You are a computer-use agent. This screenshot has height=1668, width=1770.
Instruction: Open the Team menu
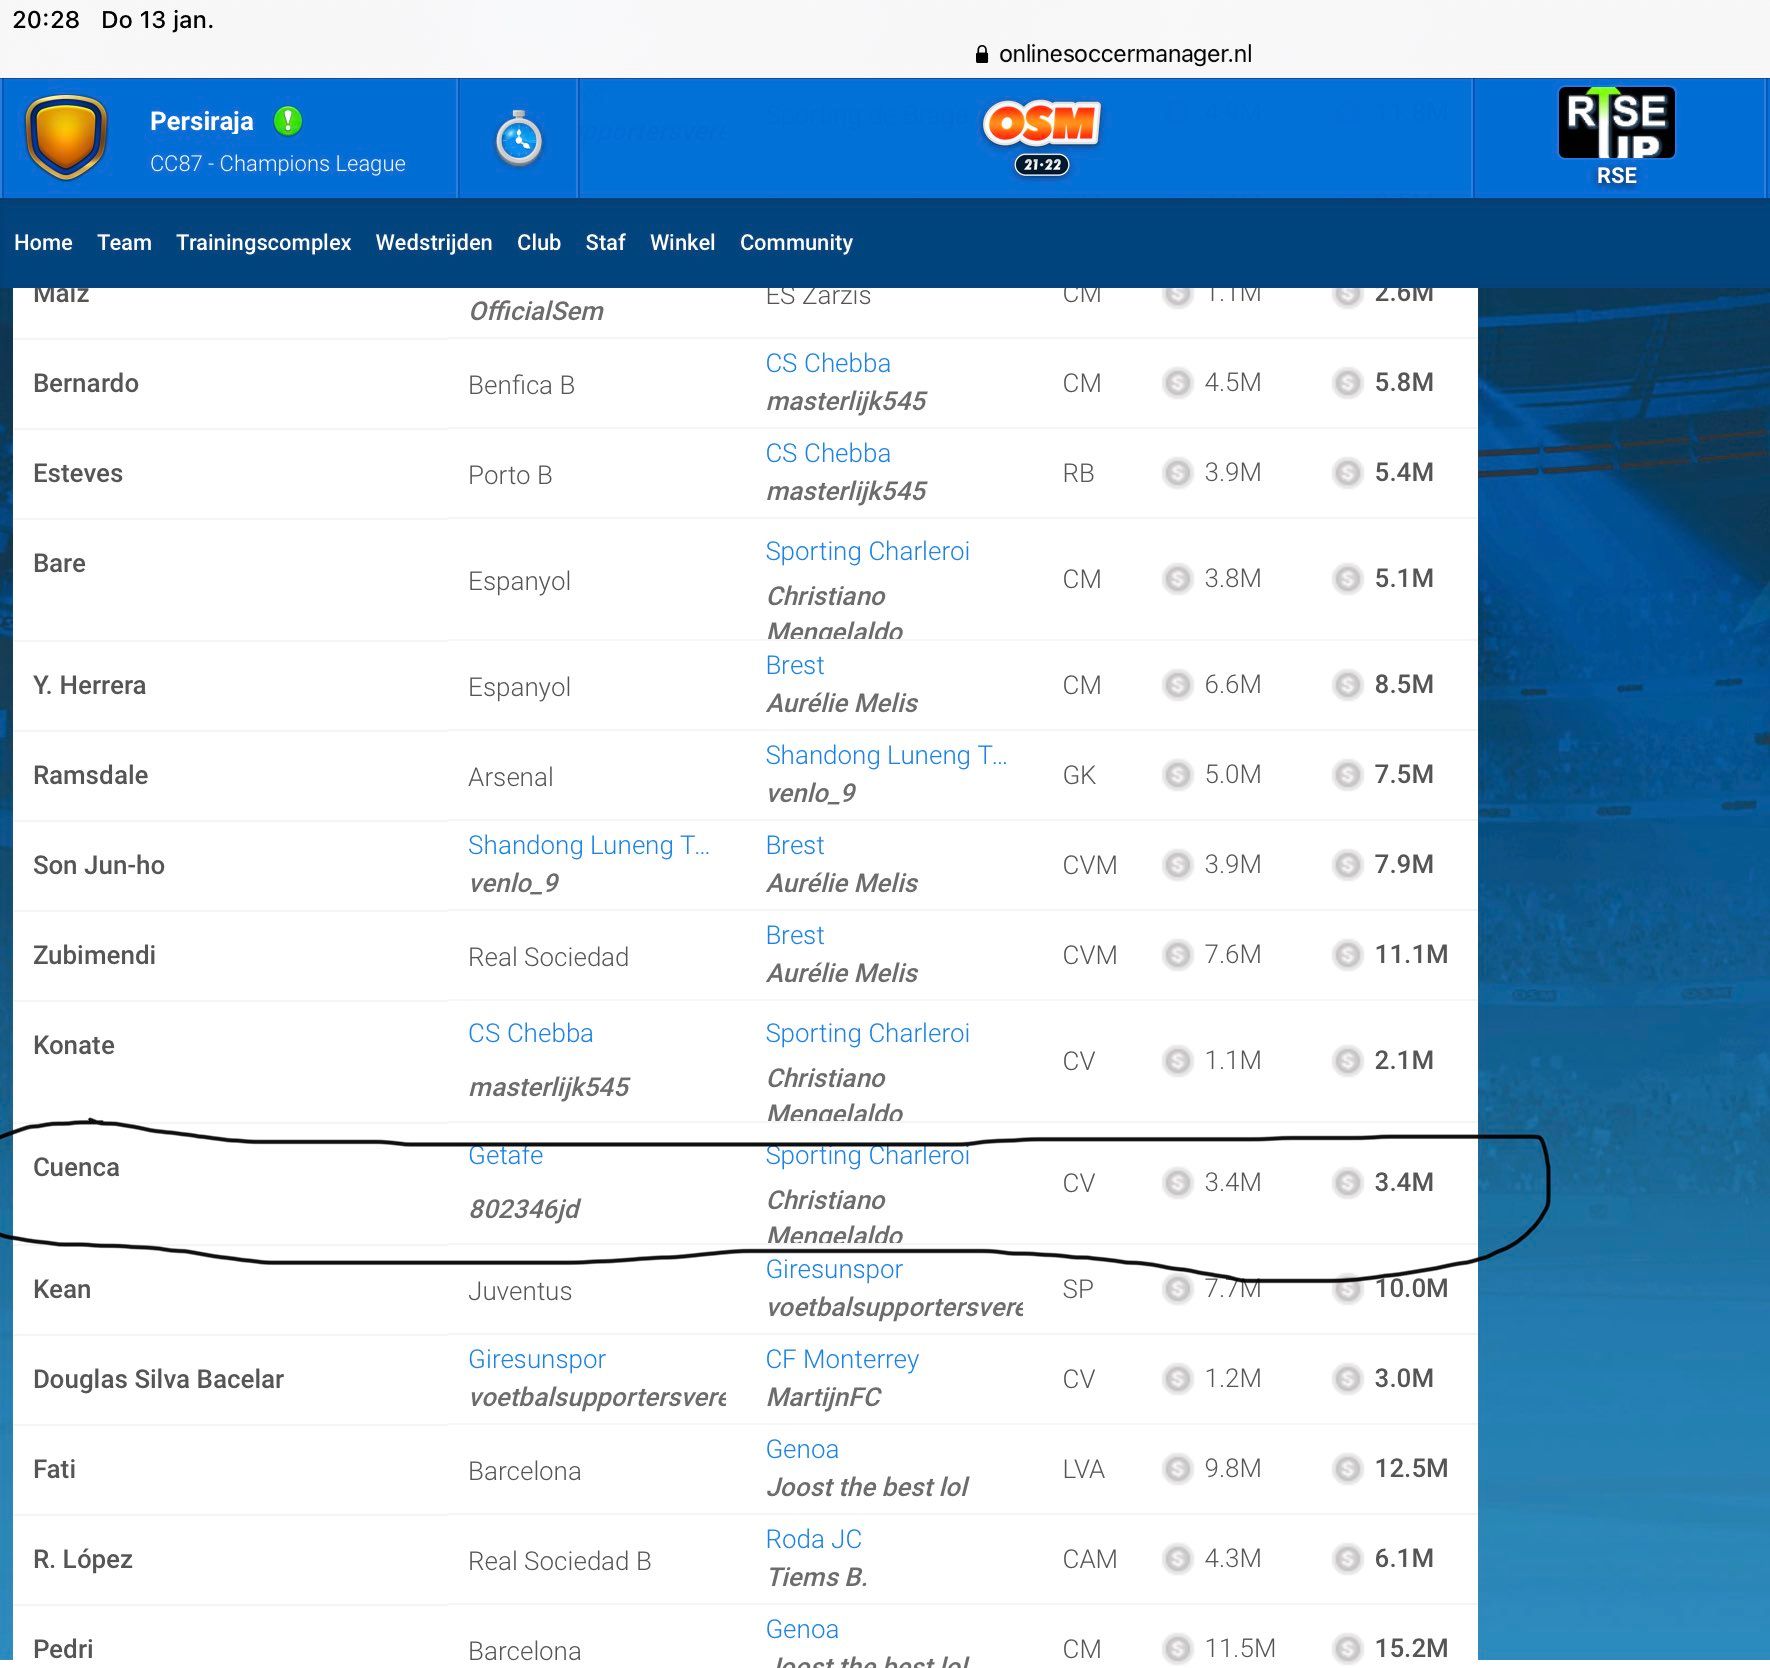[124, 243]
